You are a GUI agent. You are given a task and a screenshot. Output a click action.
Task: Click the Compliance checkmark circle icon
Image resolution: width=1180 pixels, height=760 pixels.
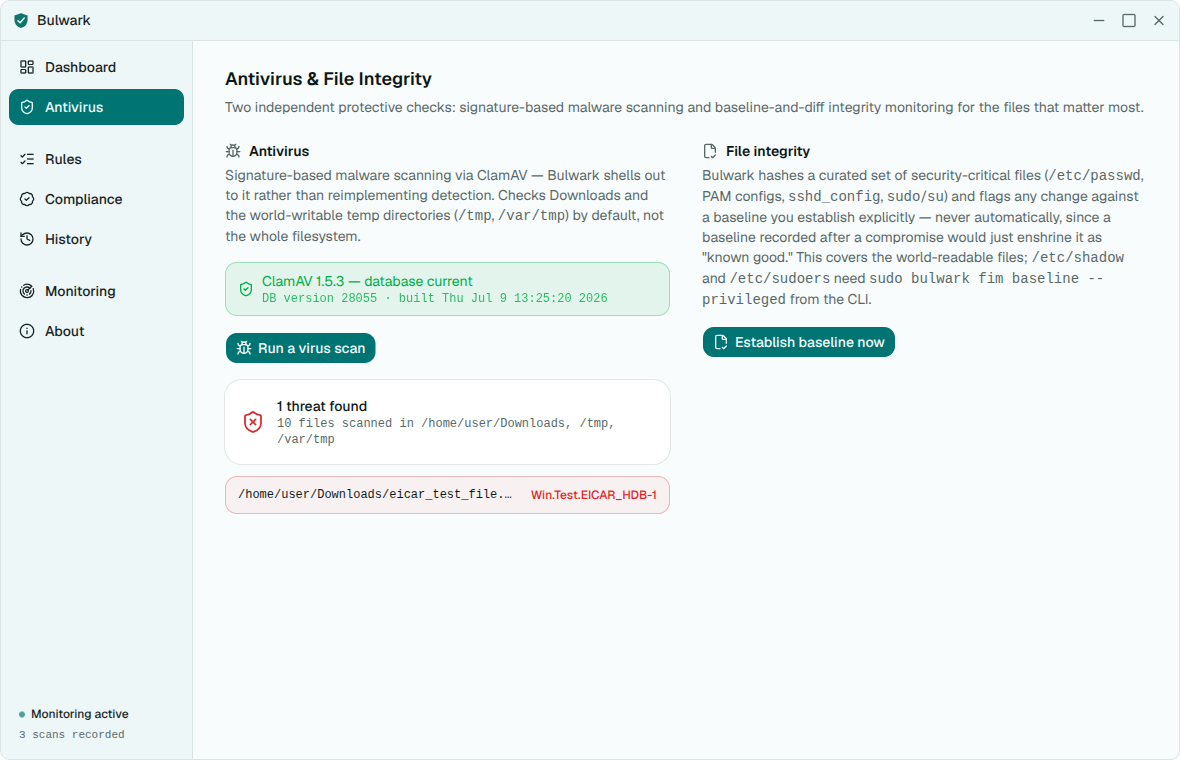27,199
